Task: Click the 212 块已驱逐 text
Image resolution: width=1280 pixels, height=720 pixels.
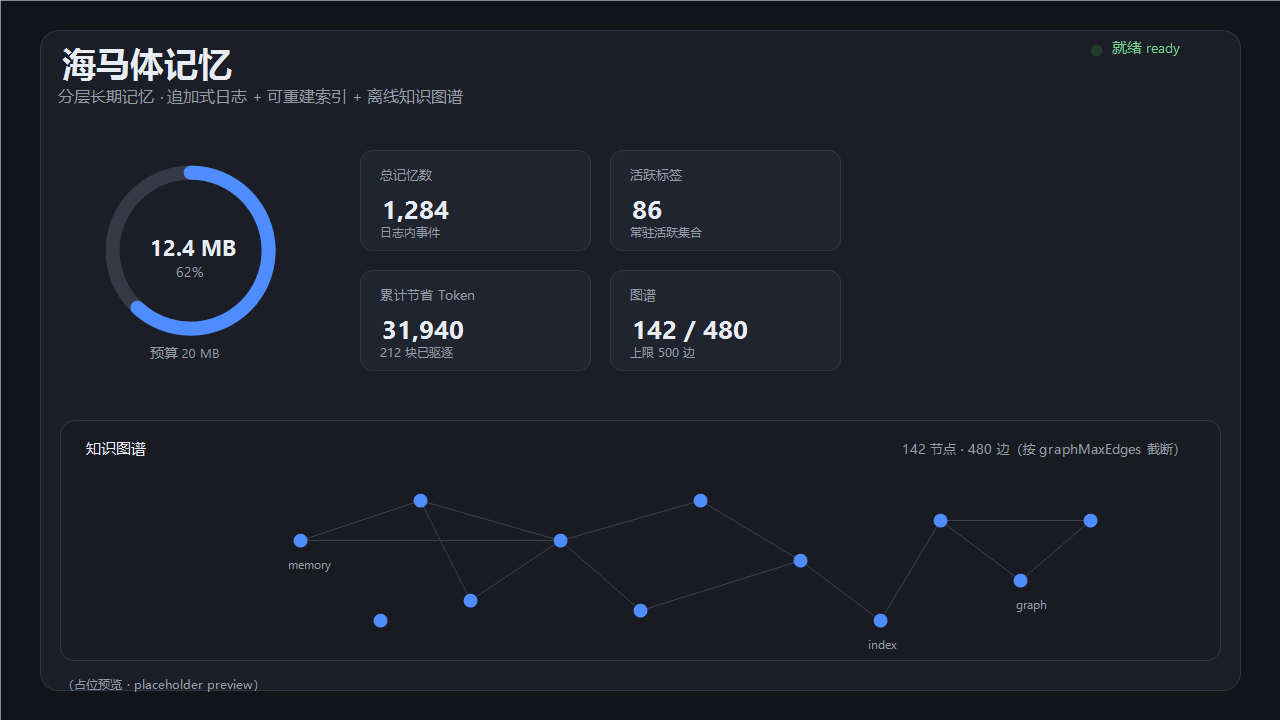Action: point(416,352)
